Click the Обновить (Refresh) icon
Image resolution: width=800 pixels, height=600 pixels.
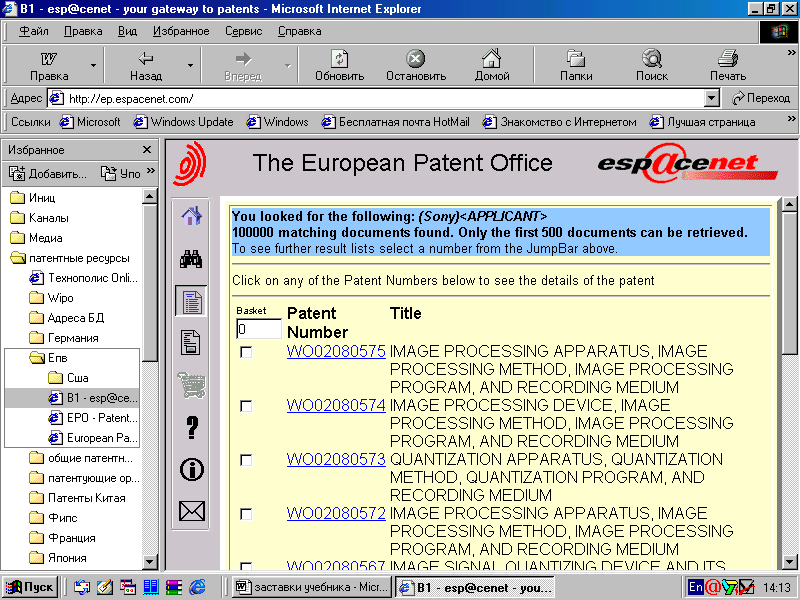pos(339,59)
